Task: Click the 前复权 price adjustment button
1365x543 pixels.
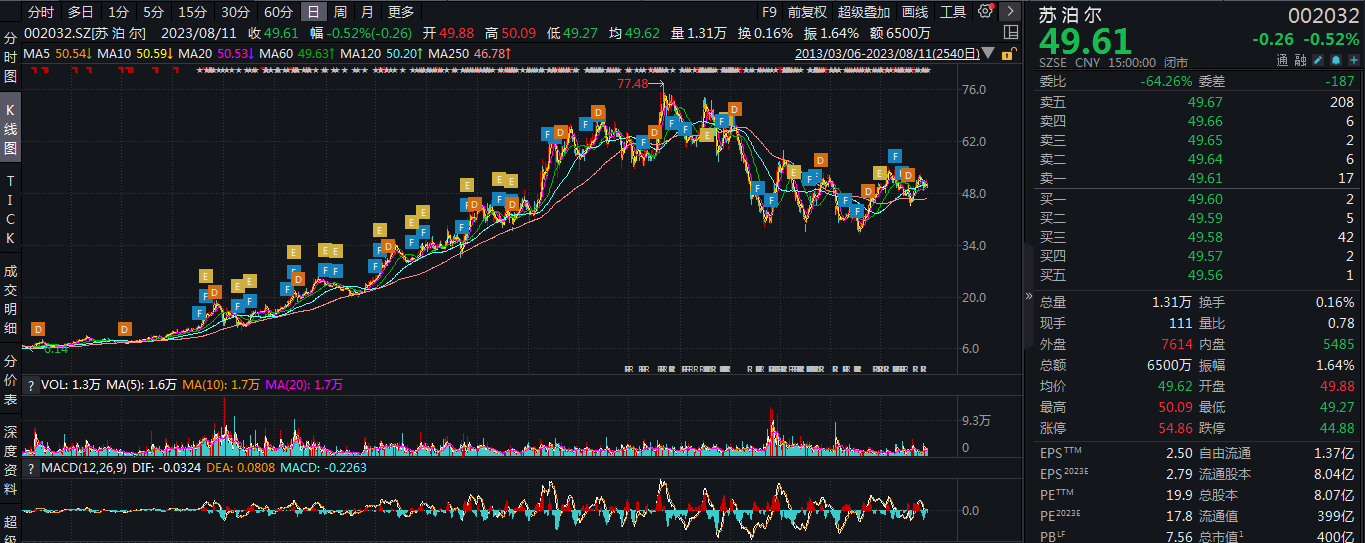Action: pyautogui.click(x=807, y=12)
